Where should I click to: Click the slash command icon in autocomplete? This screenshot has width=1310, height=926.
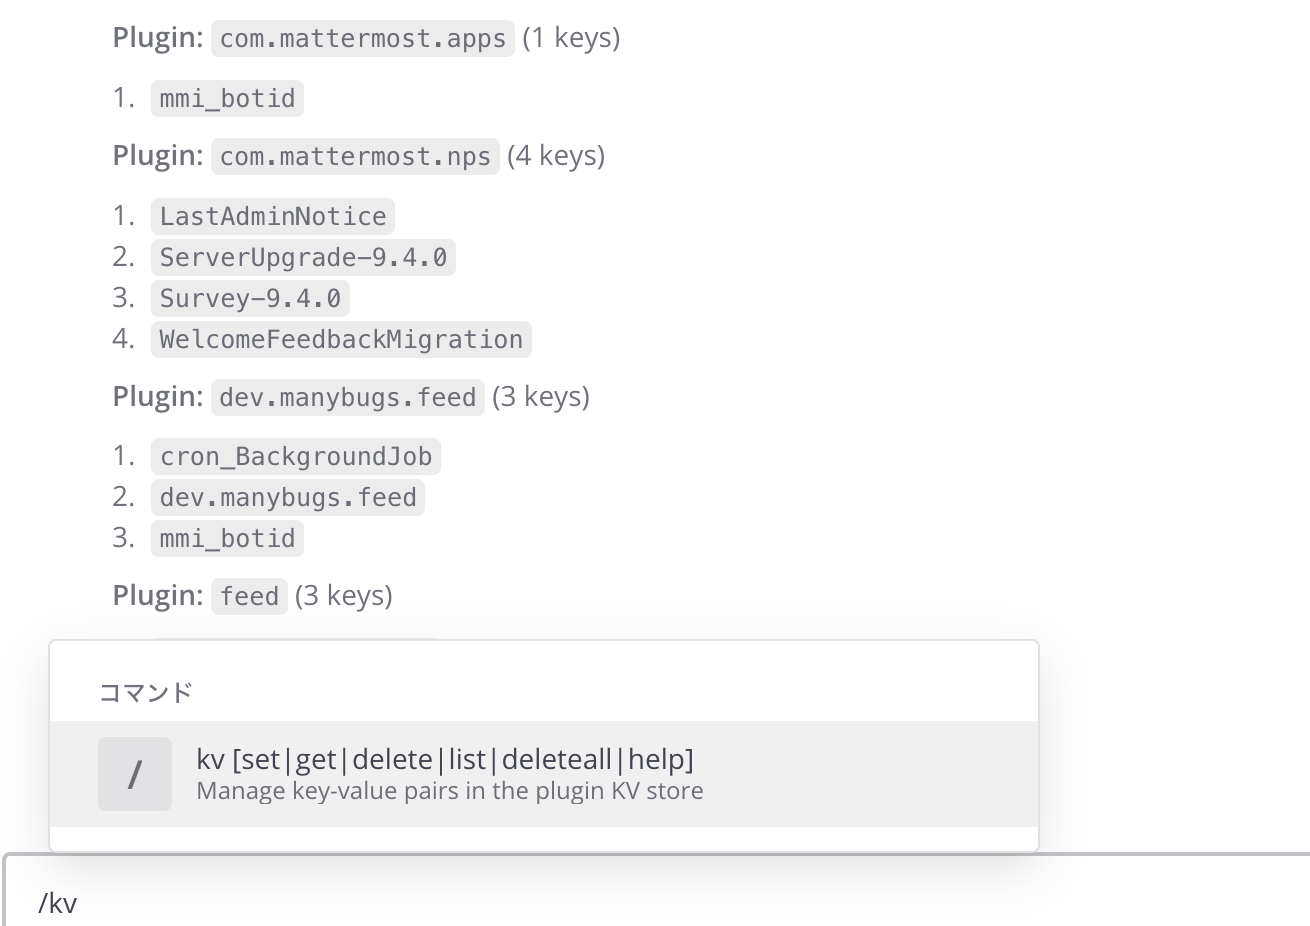[134, 774]
